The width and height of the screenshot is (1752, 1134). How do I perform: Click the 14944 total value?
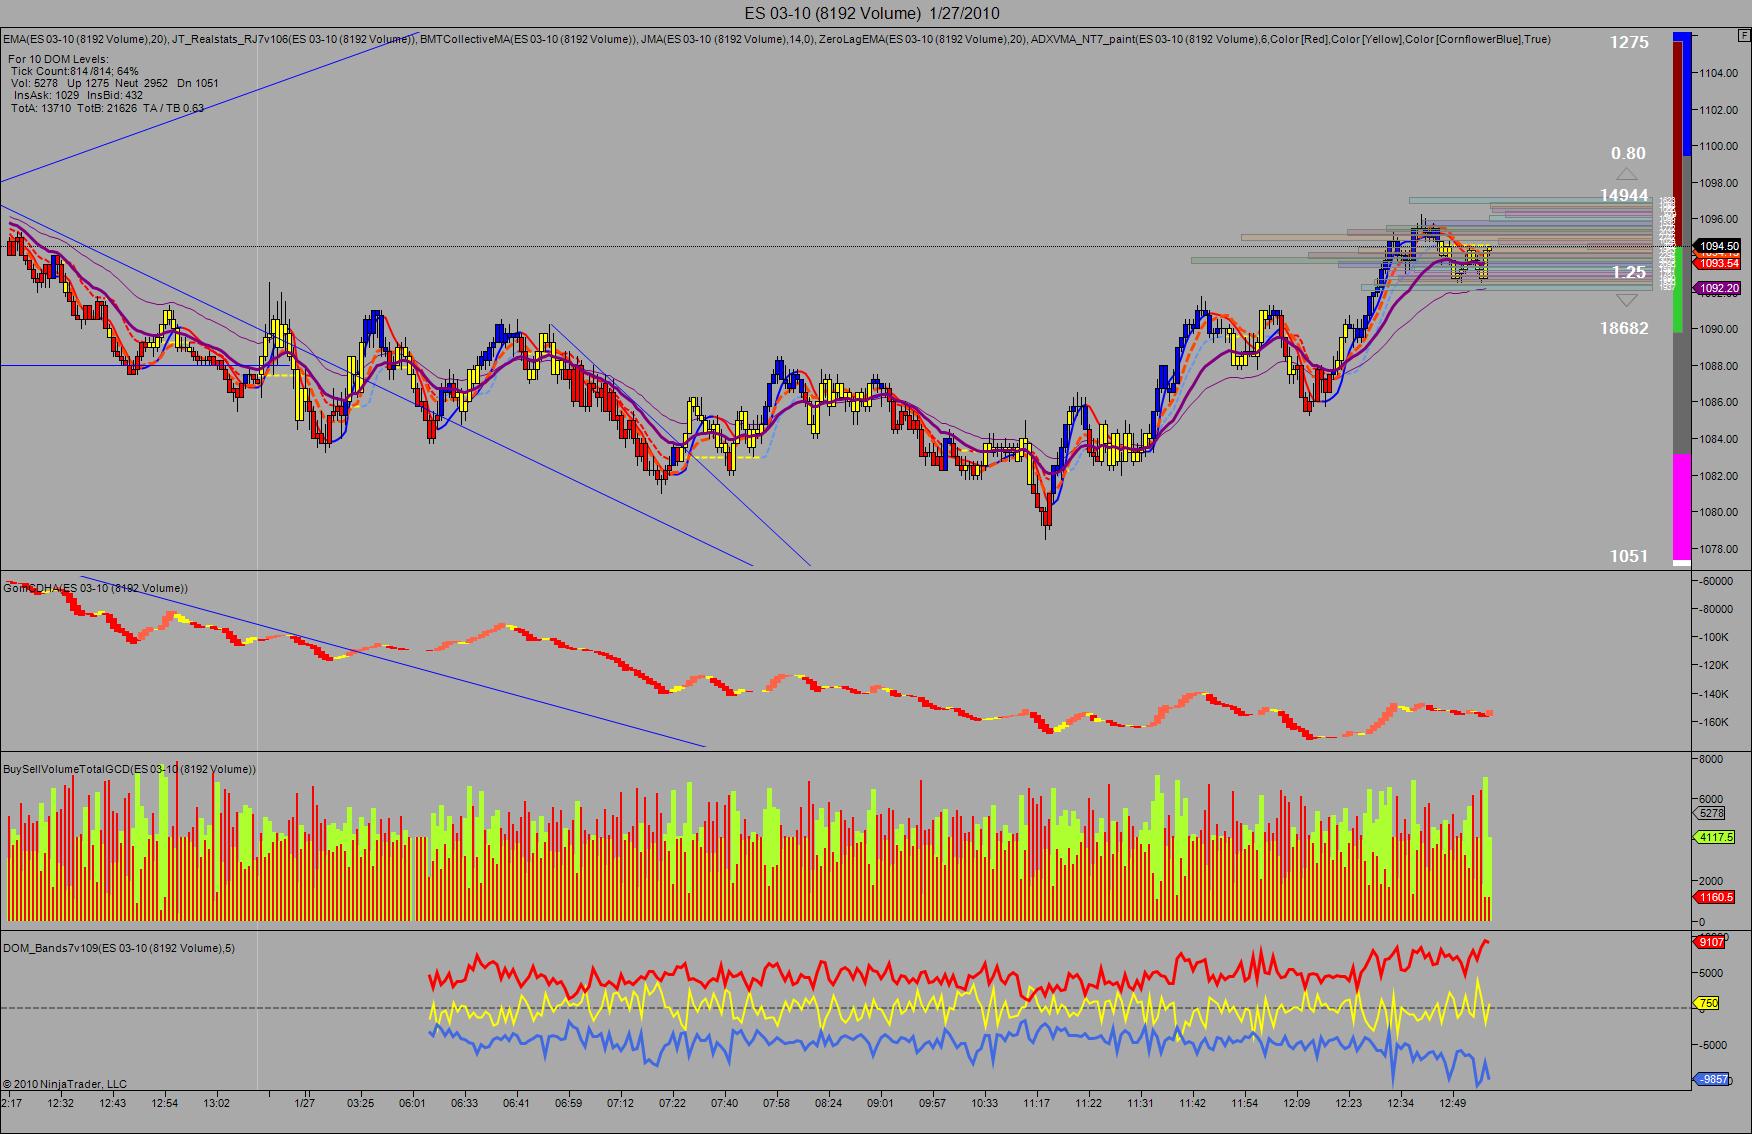[x=1624, y=196]
